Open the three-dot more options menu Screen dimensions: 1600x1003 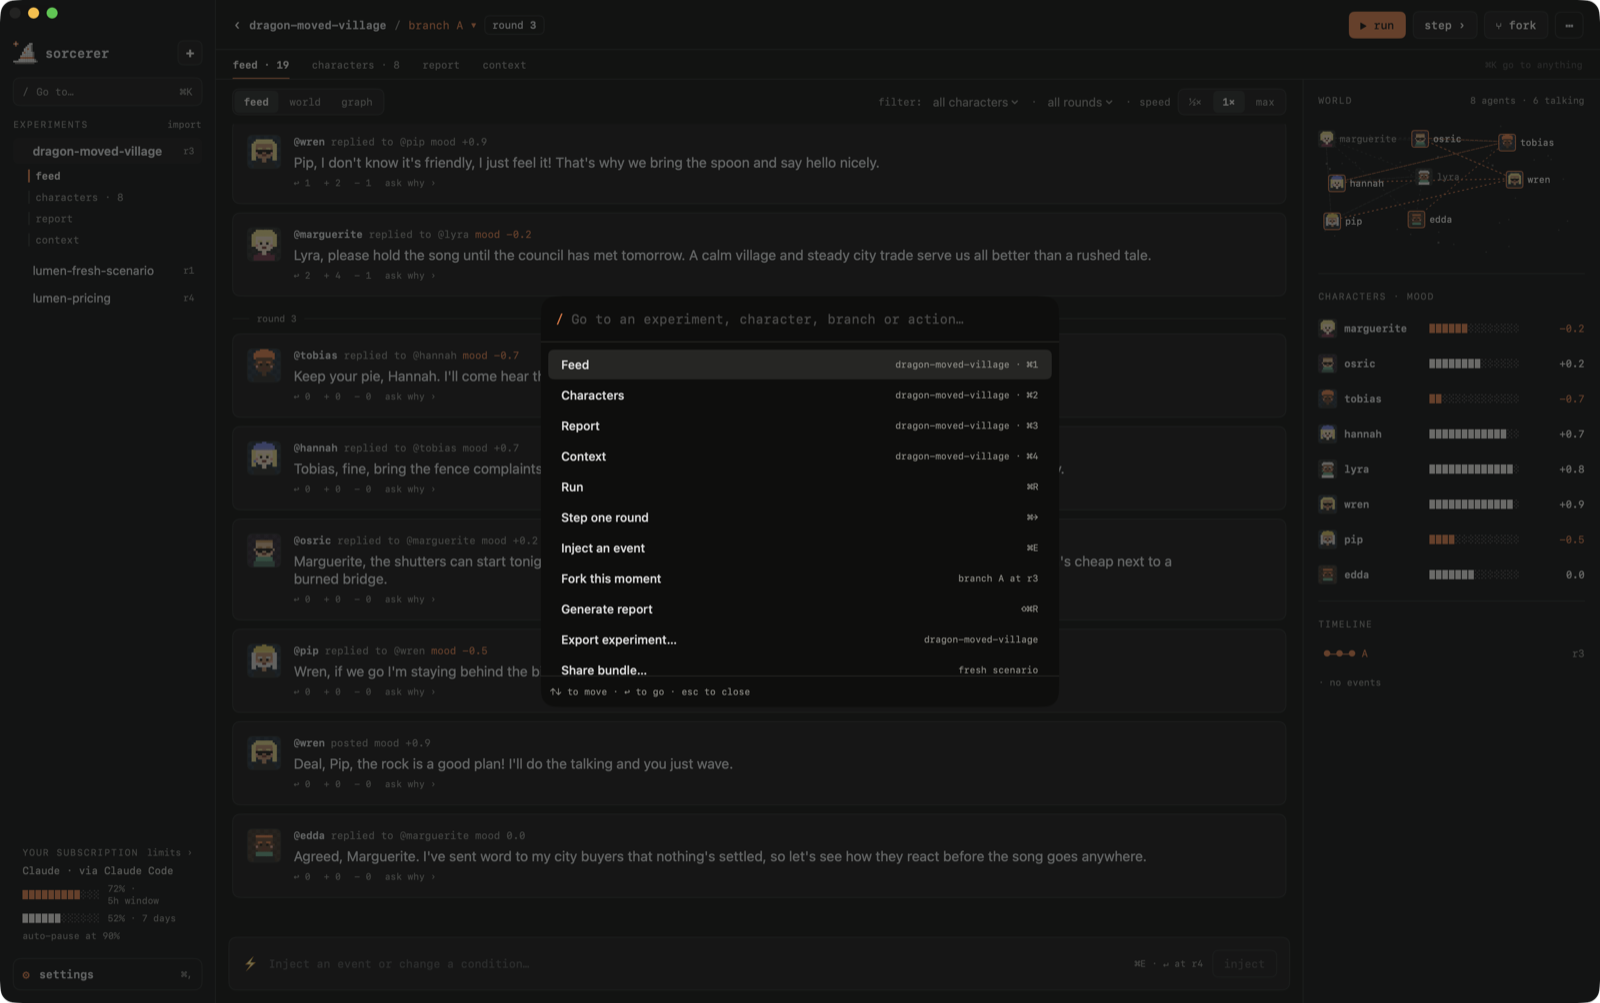click(1569, 25)
